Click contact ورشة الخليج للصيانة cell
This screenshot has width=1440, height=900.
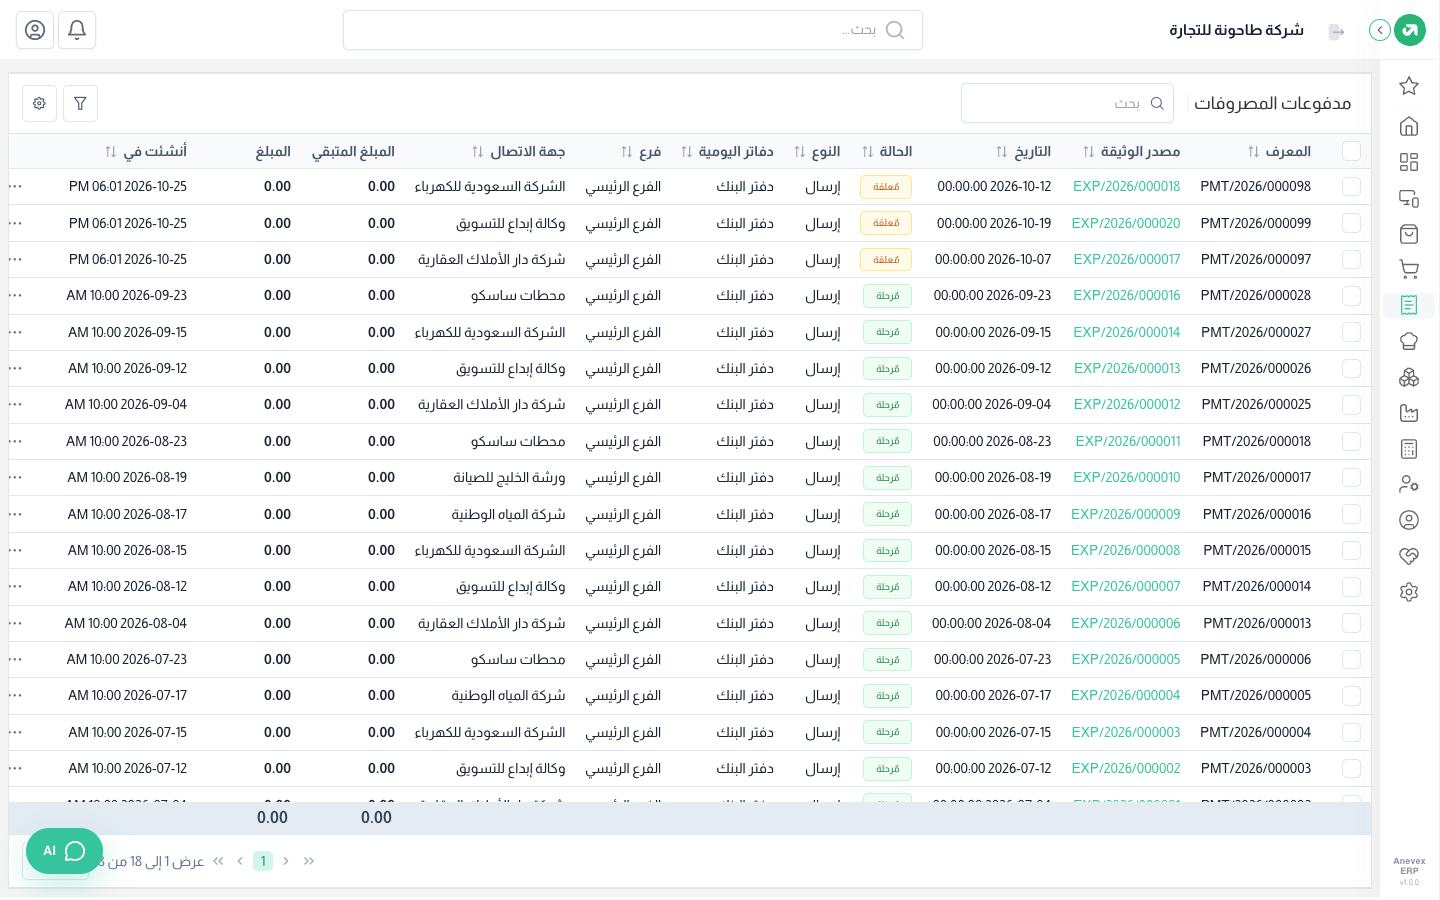pyautogui.click(x=509, y=478)
